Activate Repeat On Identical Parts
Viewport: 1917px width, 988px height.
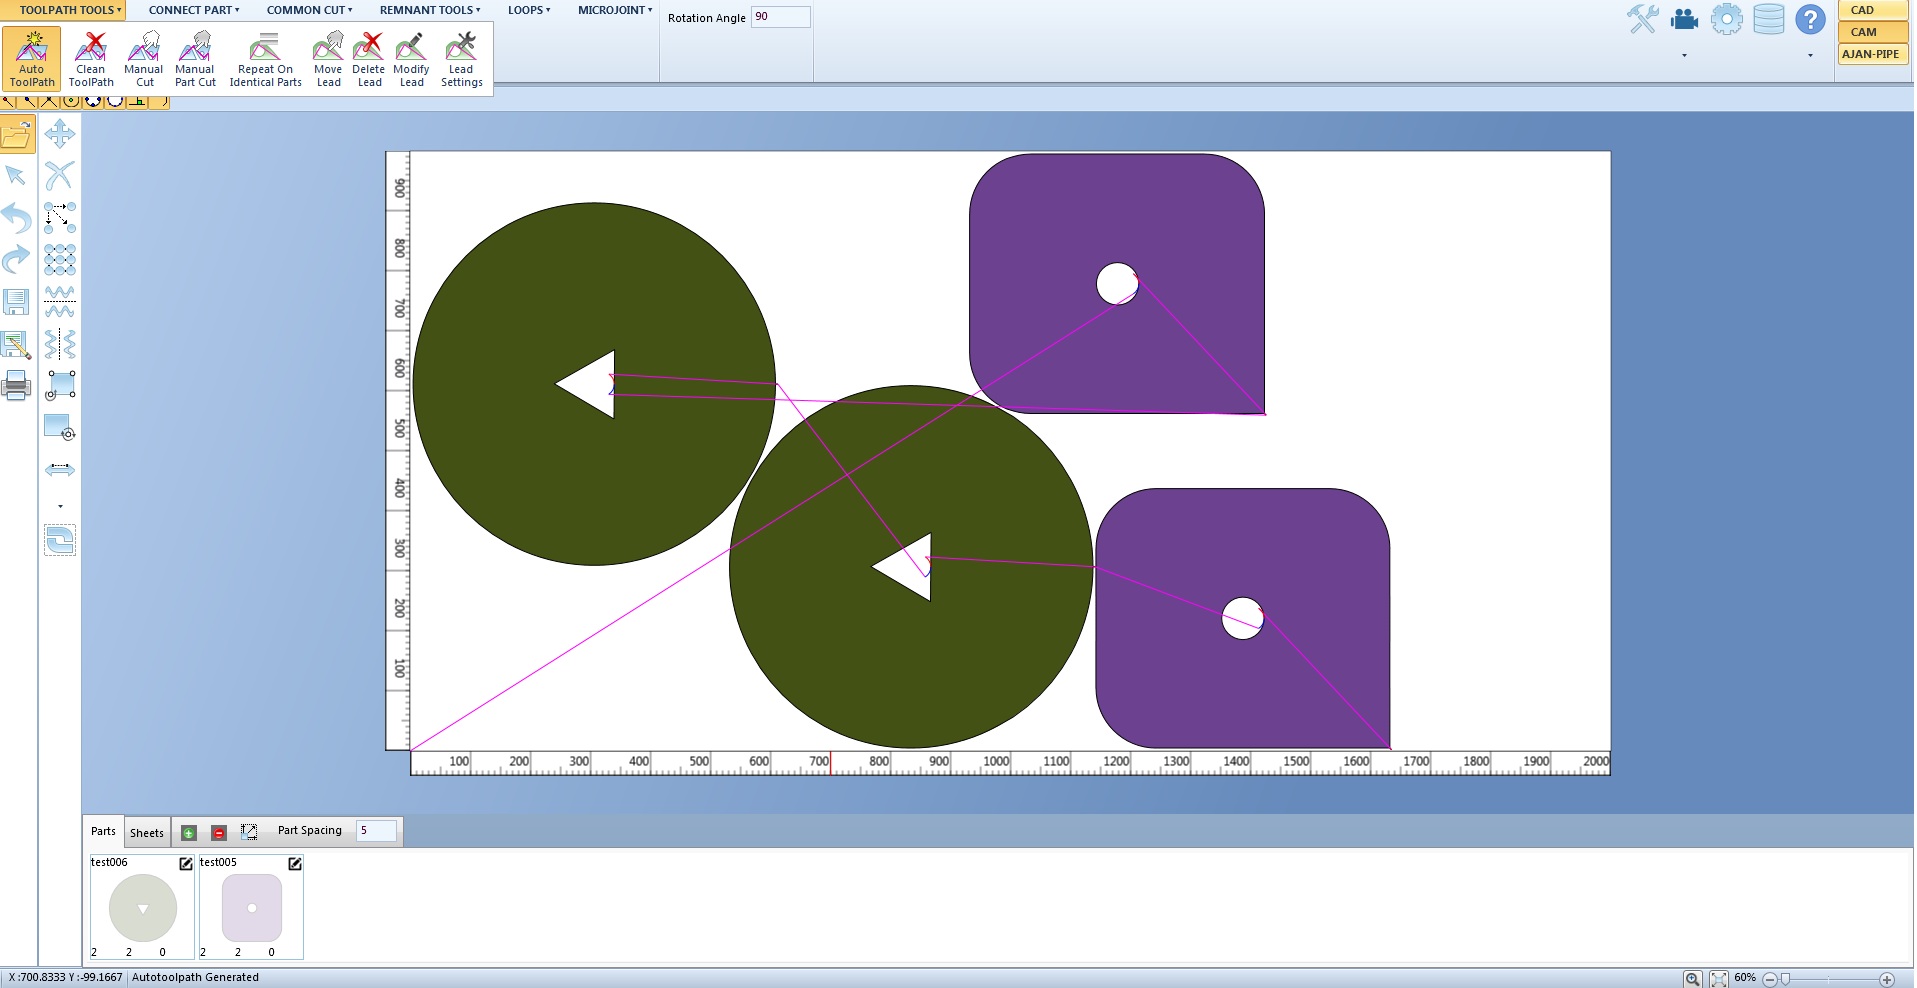tap(265, 59)
